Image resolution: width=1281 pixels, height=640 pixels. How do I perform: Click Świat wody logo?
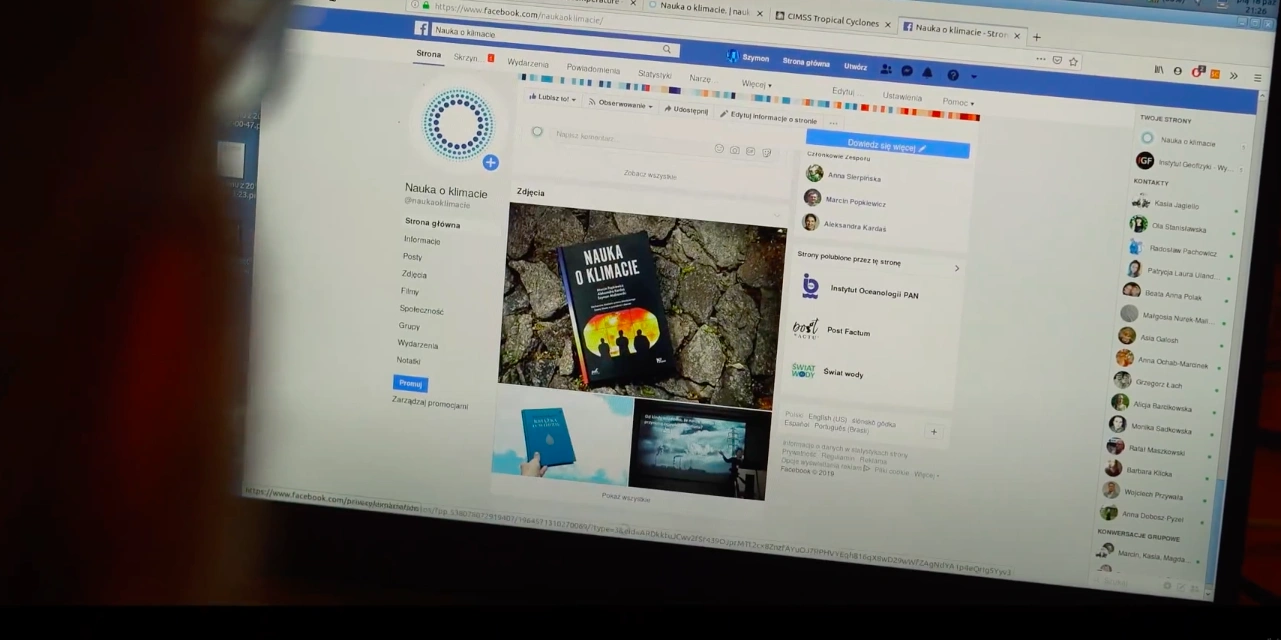pyautogui.click(x=803, y=370)
